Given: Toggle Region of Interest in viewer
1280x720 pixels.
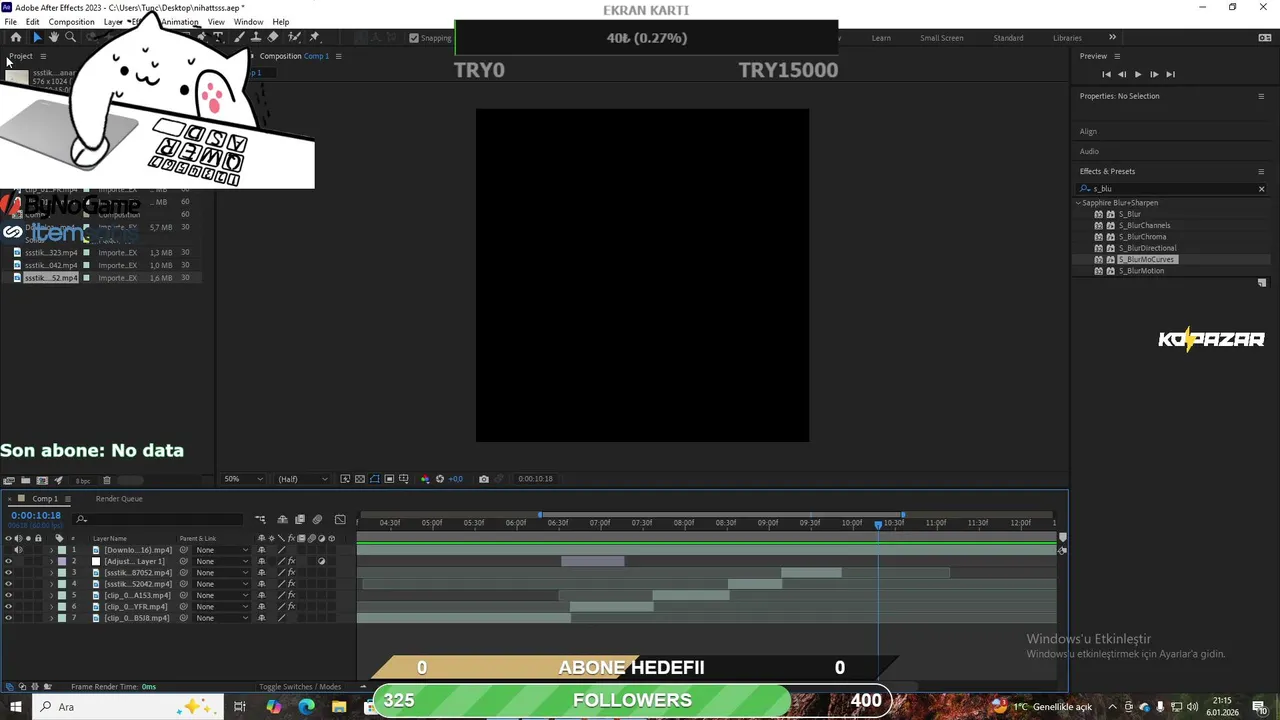Looking at the screenshot, I should 389,479.
